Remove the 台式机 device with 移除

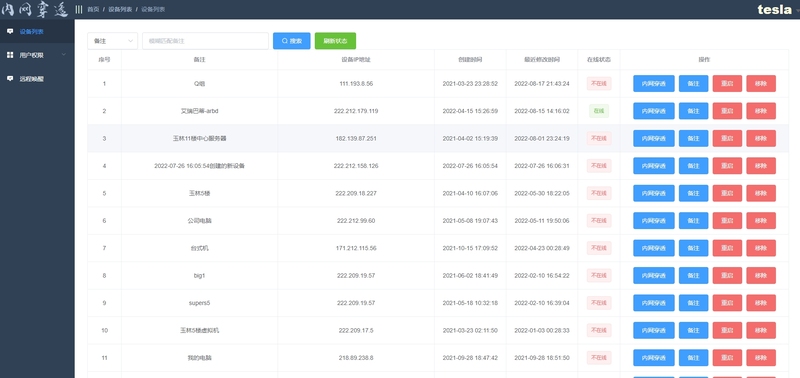pos(761,248)
